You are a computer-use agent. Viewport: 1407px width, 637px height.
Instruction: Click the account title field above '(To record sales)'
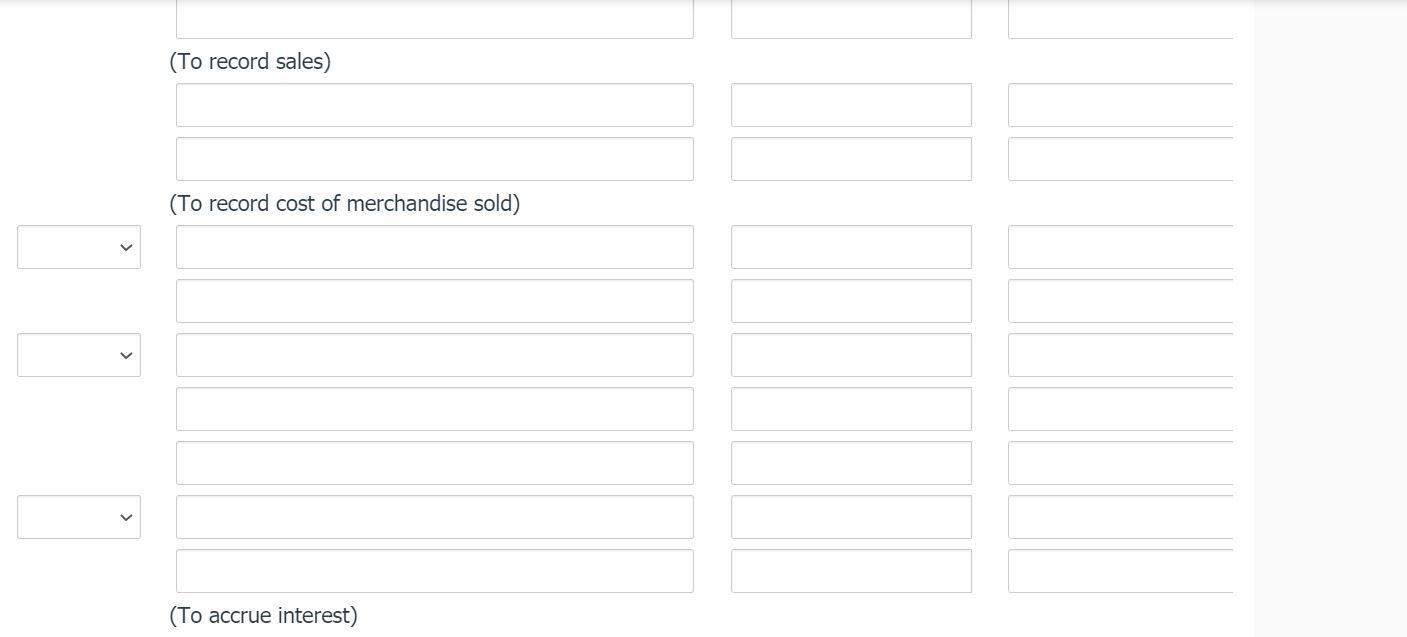point(435,15)
